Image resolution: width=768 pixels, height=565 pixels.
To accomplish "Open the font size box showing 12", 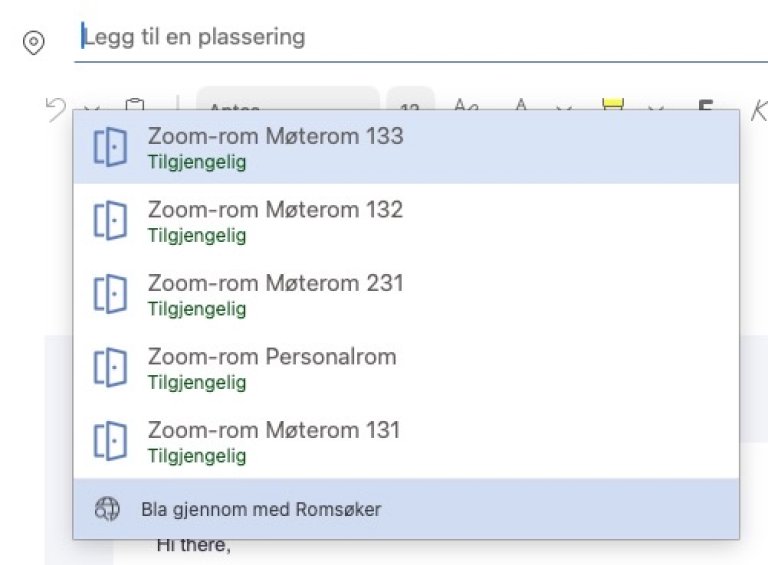I will (410, 105).
